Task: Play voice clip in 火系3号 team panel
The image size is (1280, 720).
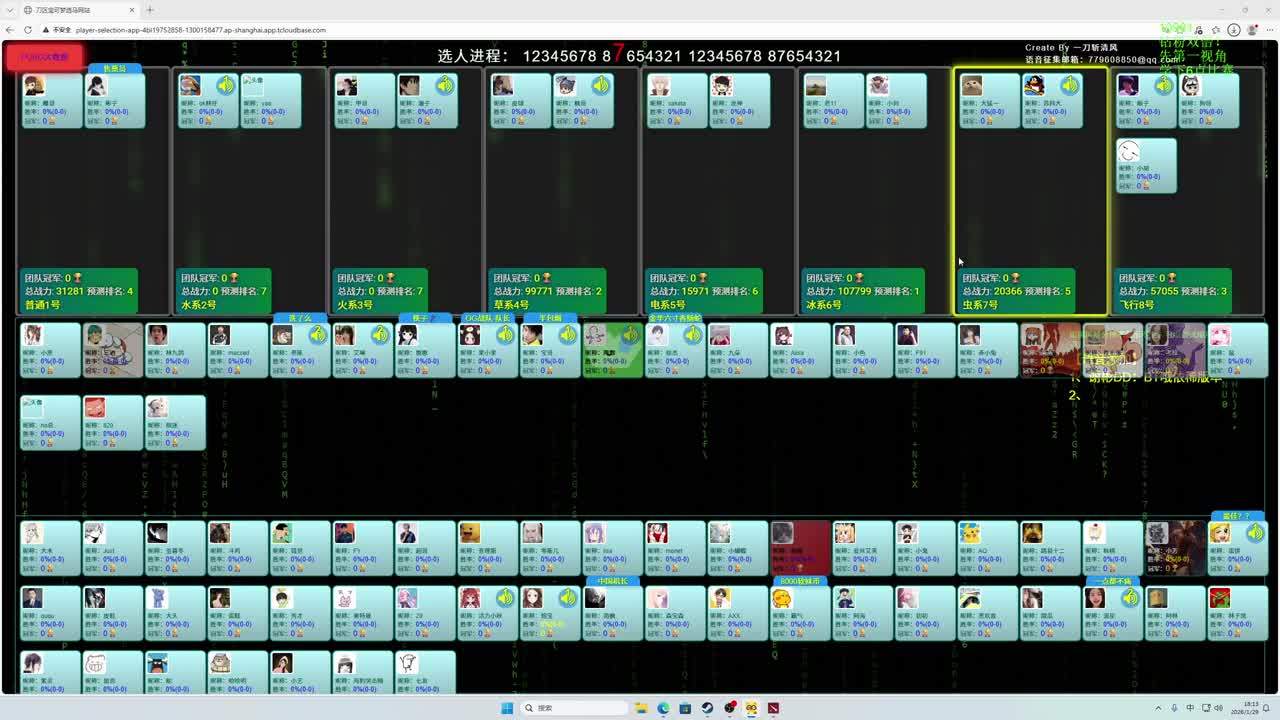Action: [444, 86]
